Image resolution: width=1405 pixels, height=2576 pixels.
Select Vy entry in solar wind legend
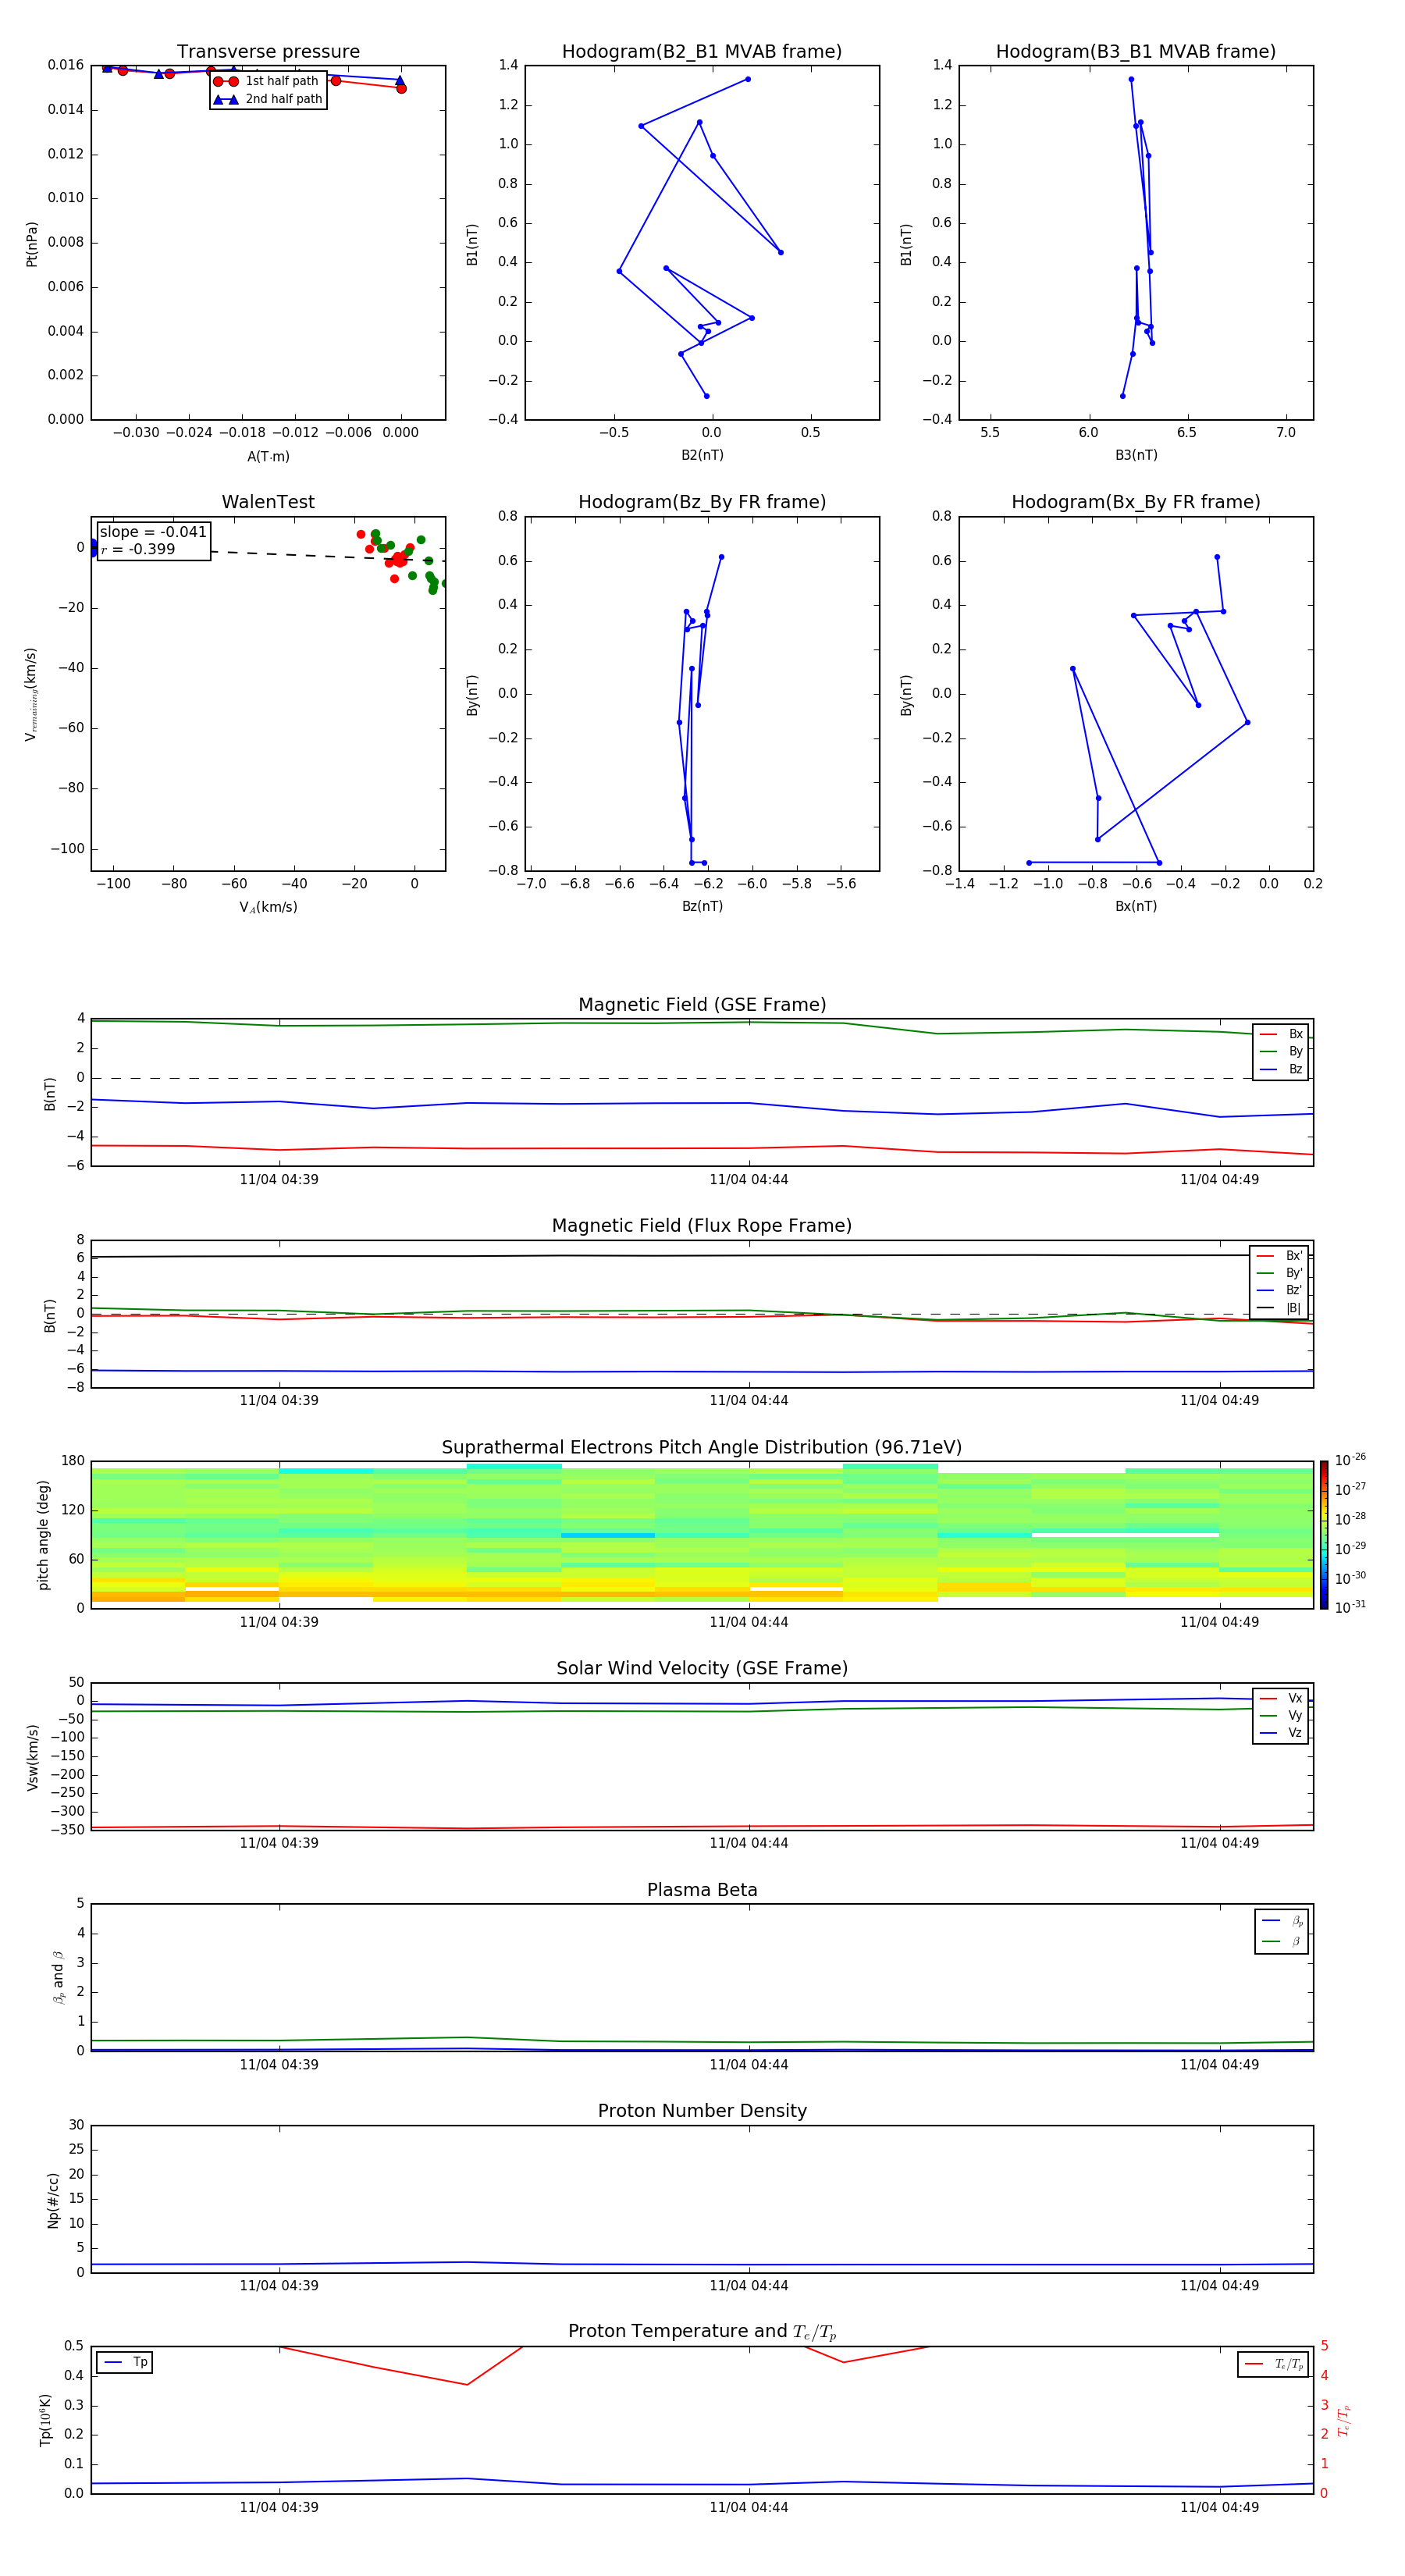pos(1281,1715)
